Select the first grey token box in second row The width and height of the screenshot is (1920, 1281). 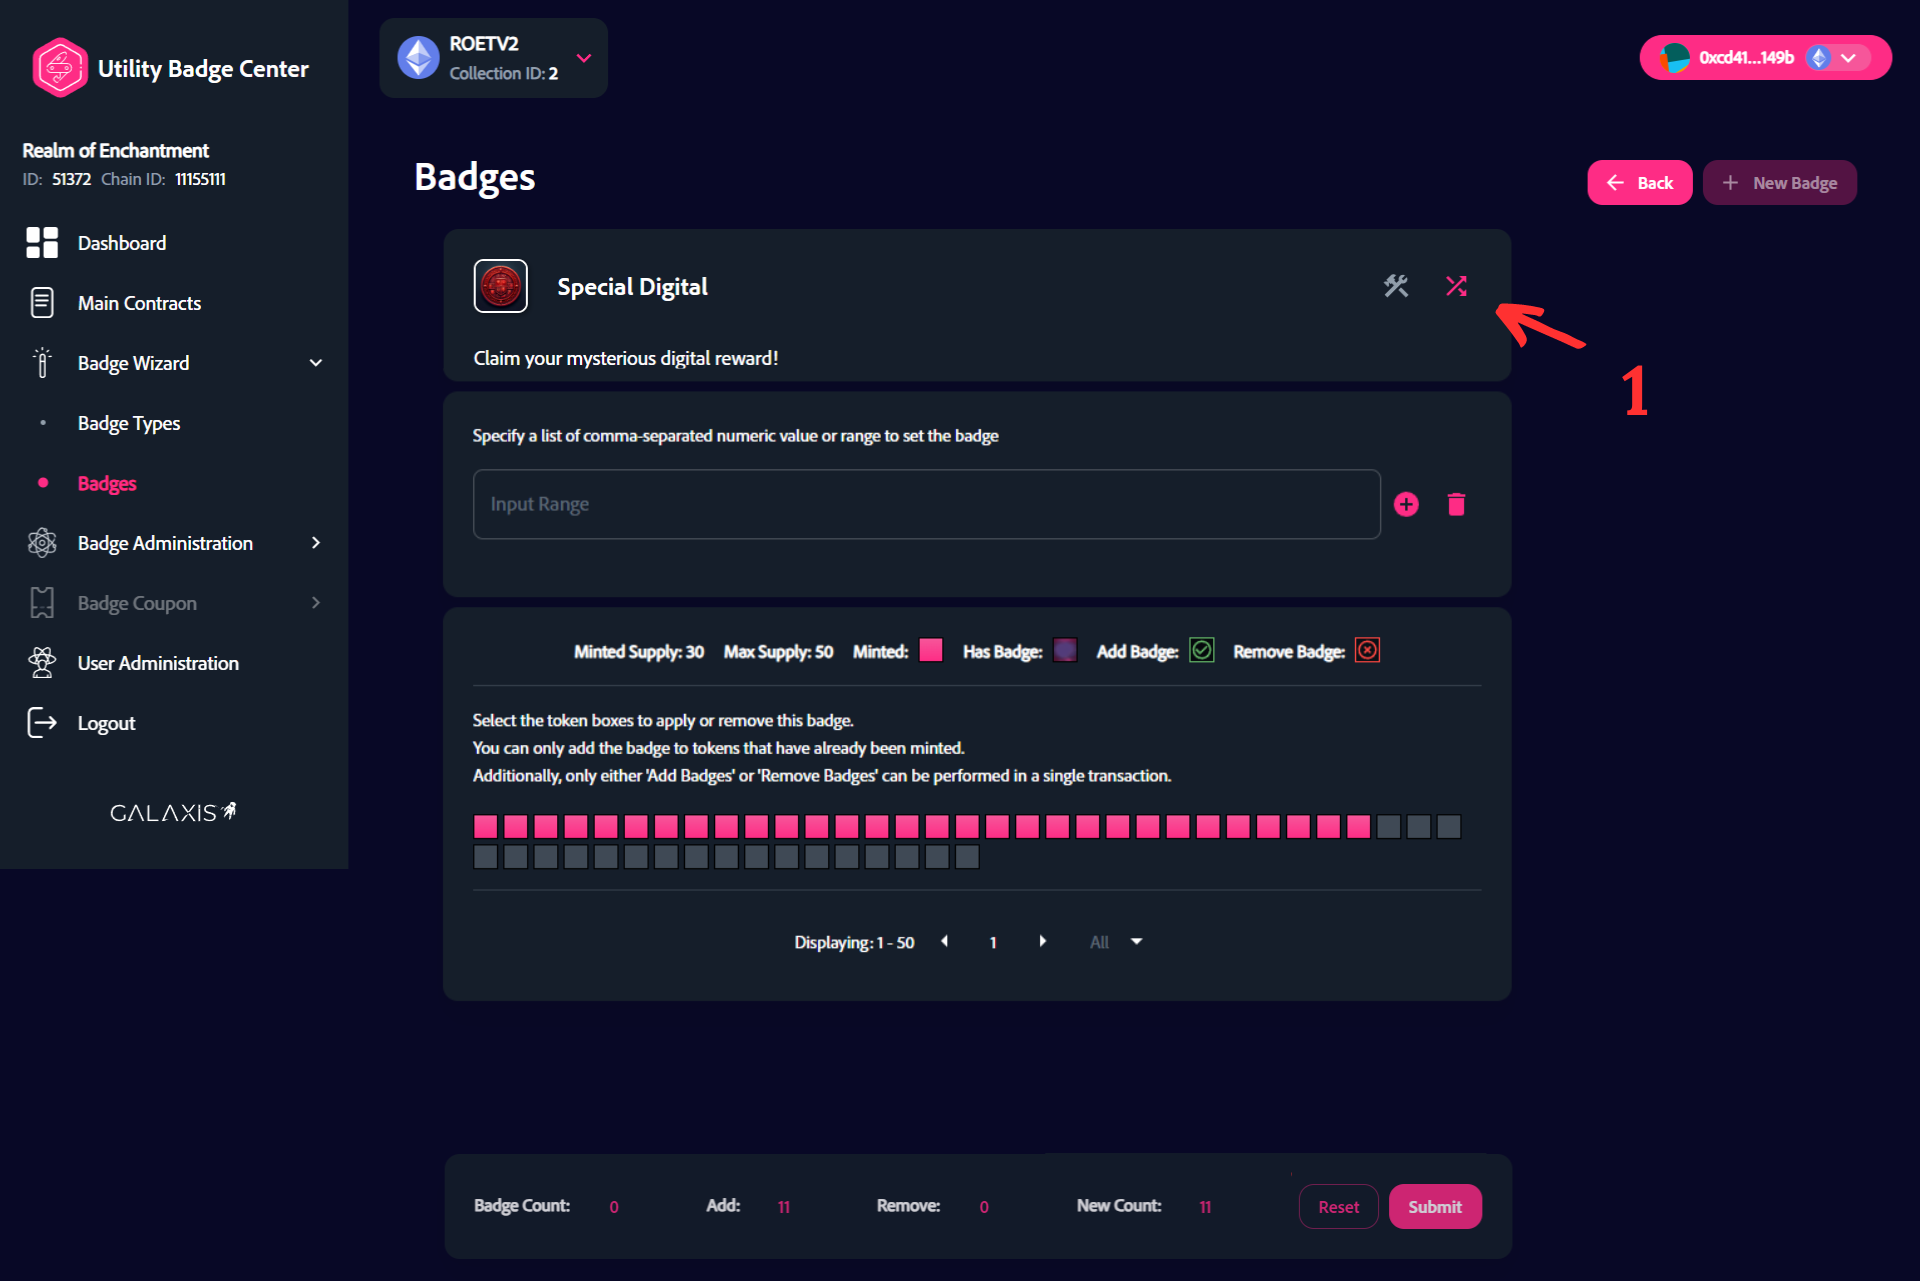pyautogui.click(x=486, y=857)
